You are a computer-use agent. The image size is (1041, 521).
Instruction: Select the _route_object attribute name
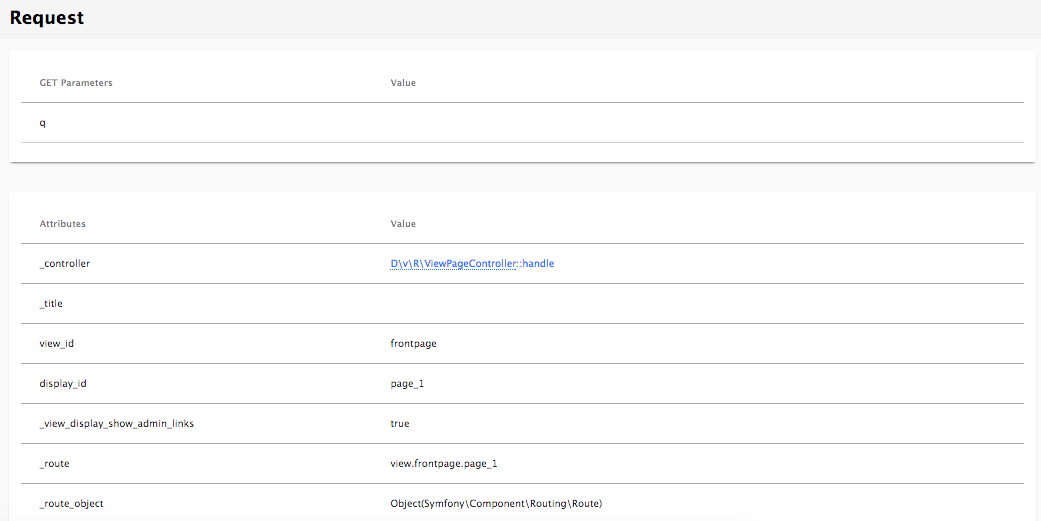[72, 504]
